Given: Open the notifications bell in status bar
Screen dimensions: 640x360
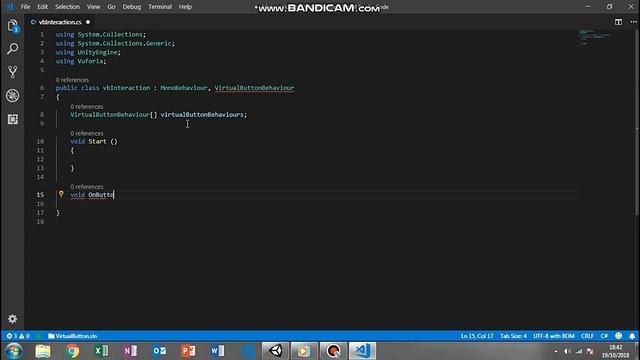Looking at the screenshot, I should point(632,336).
